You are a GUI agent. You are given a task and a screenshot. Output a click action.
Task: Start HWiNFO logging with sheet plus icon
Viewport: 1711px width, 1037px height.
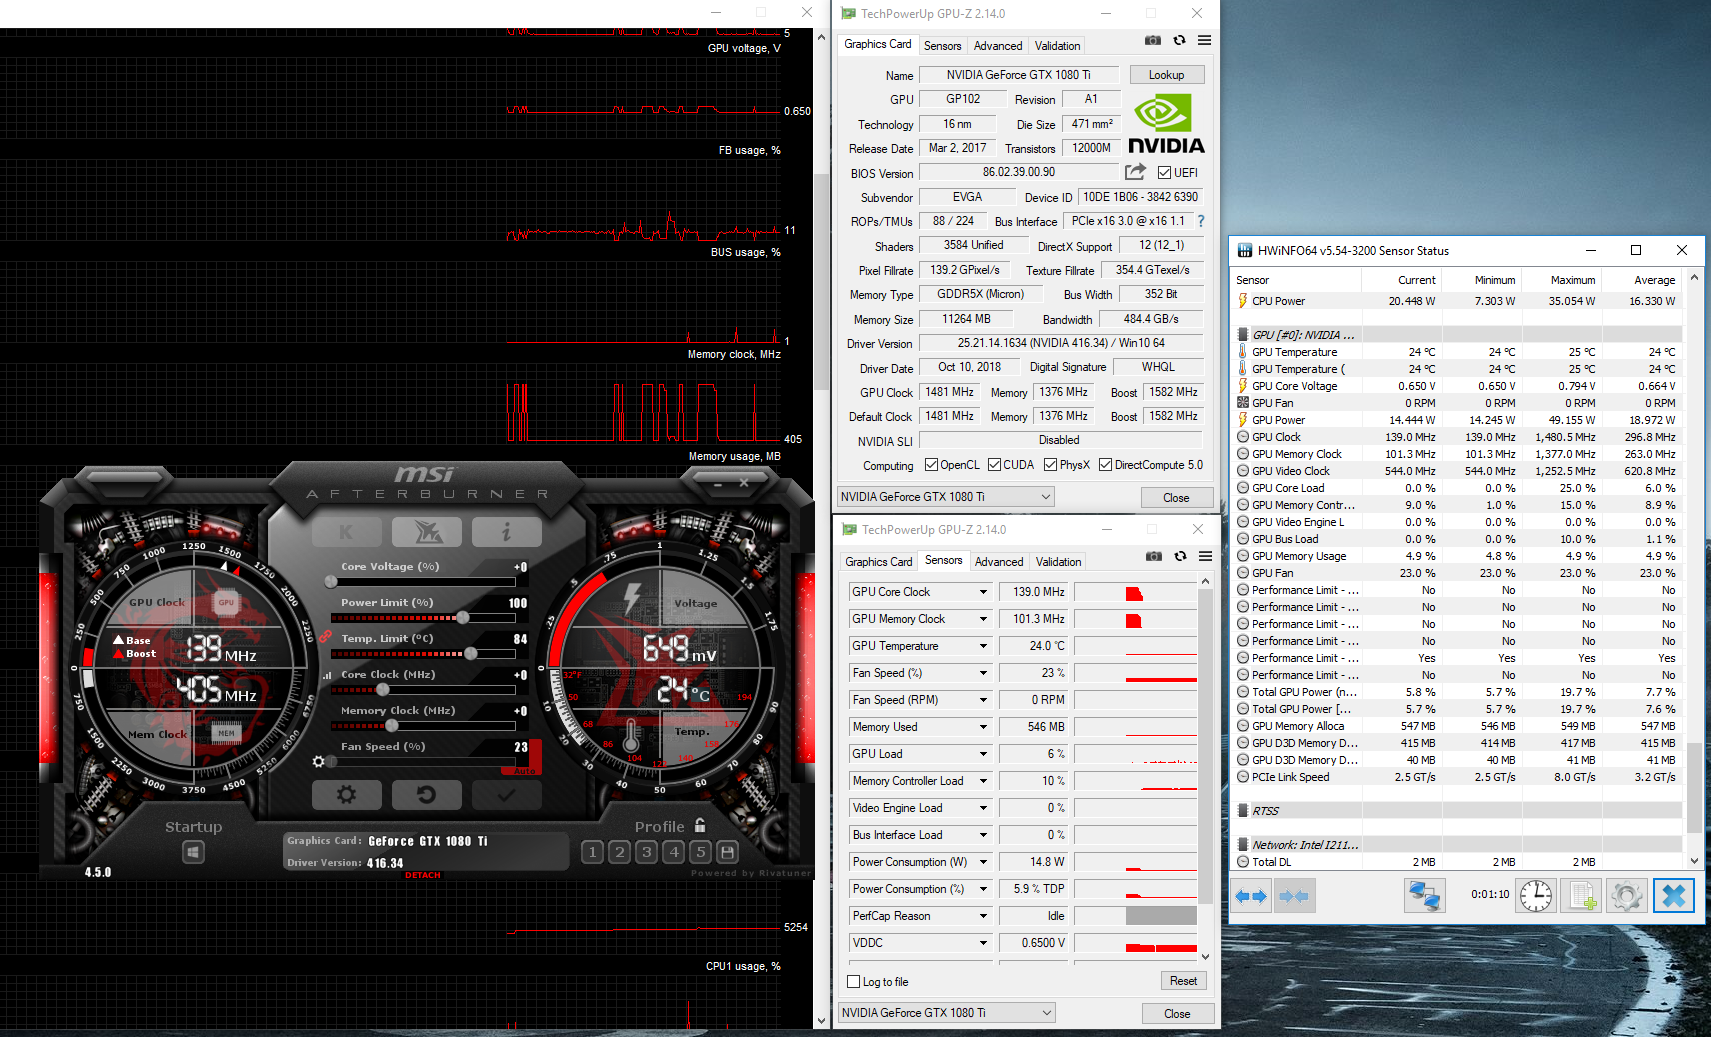1582,896
